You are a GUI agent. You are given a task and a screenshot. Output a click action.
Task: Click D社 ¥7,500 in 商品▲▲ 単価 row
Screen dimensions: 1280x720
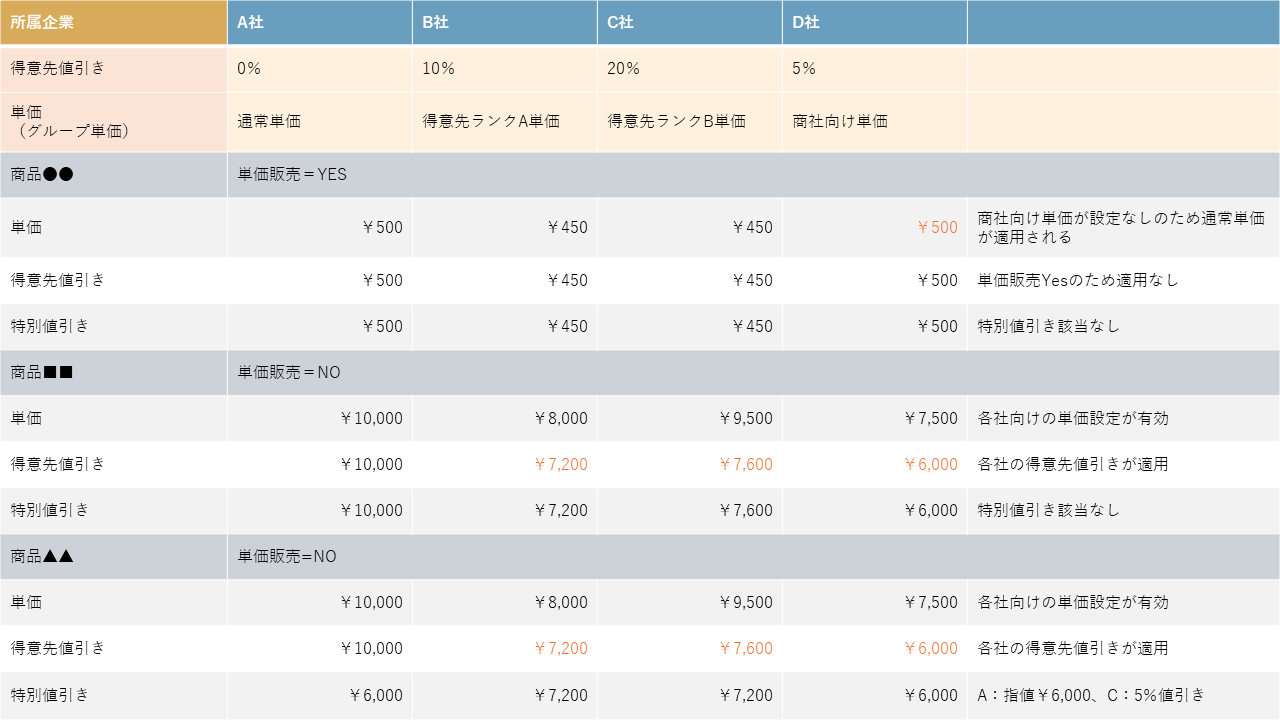click(931, 602)
